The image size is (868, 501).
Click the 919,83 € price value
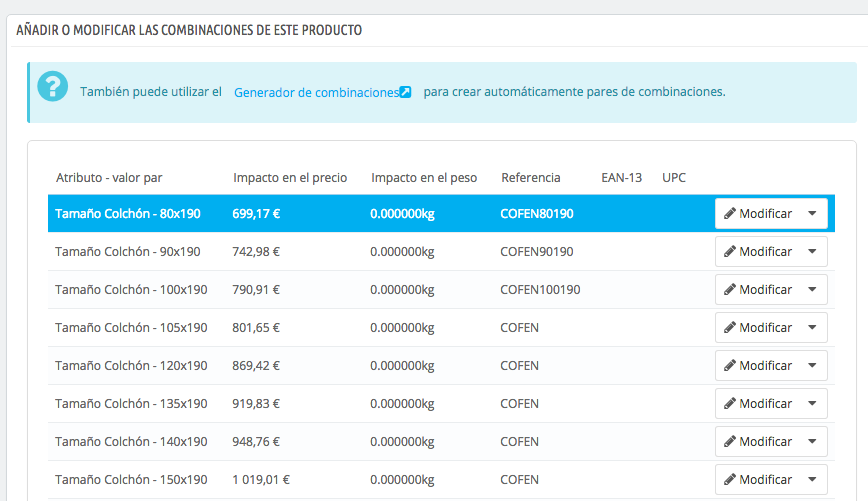click(x=256, y=404)
